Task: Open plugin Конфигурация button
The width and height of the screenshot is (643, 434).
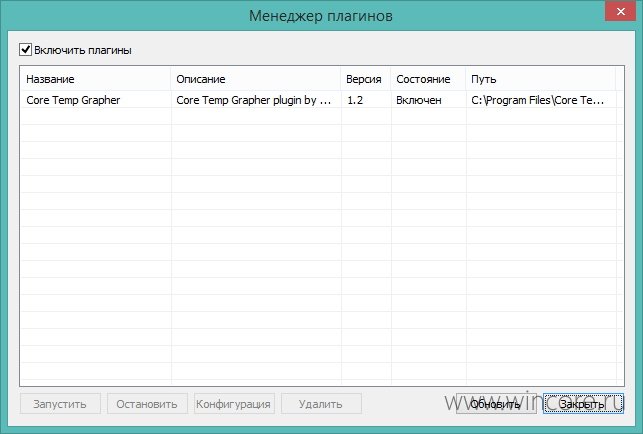Action: (234, 404)
